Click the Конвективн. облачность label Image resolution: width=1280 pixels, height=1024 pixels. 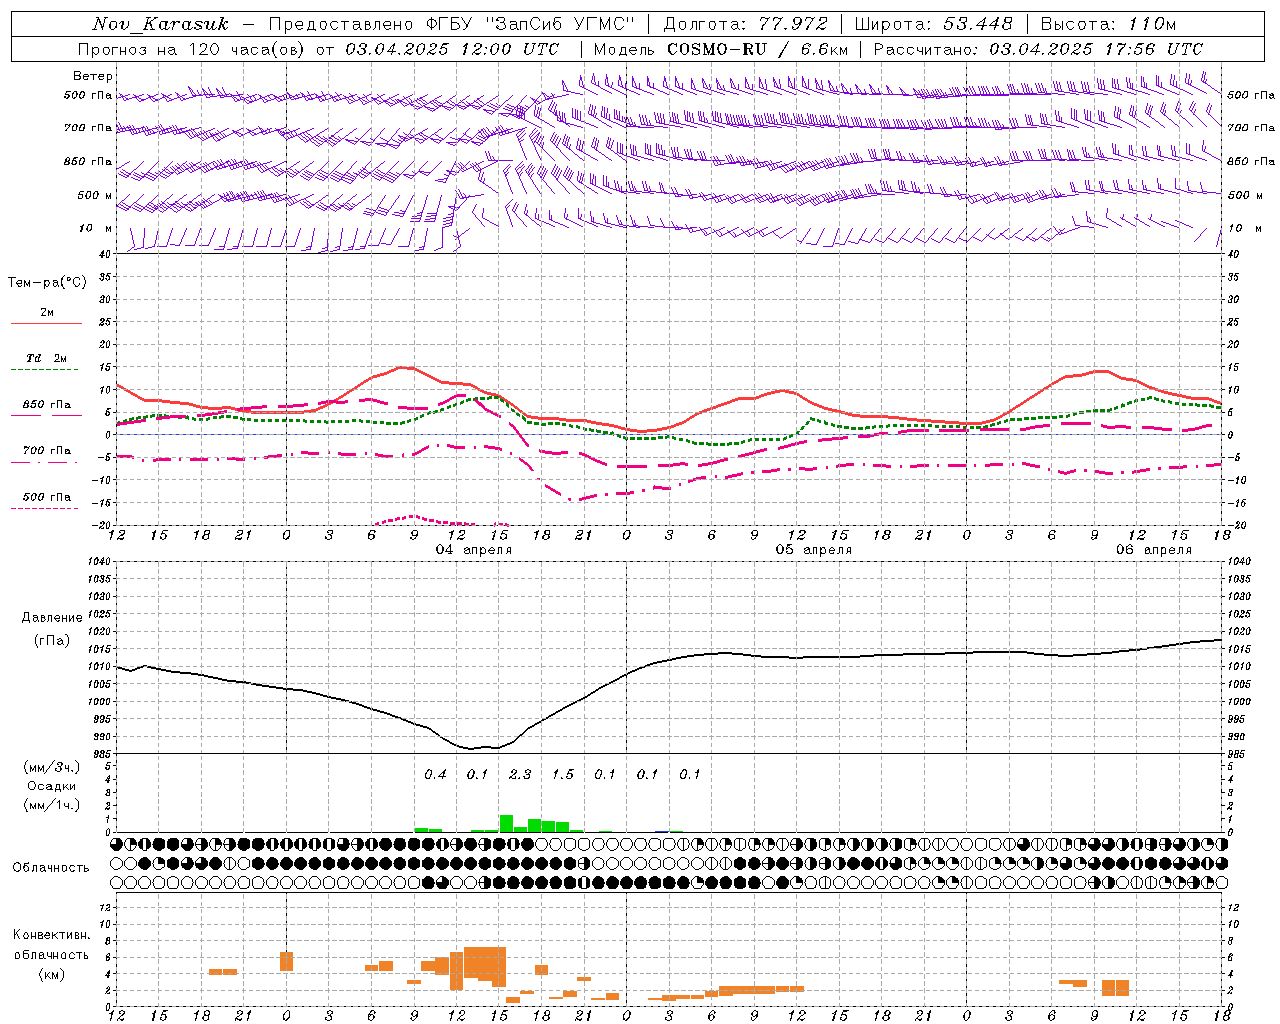[x=52, y=944]
